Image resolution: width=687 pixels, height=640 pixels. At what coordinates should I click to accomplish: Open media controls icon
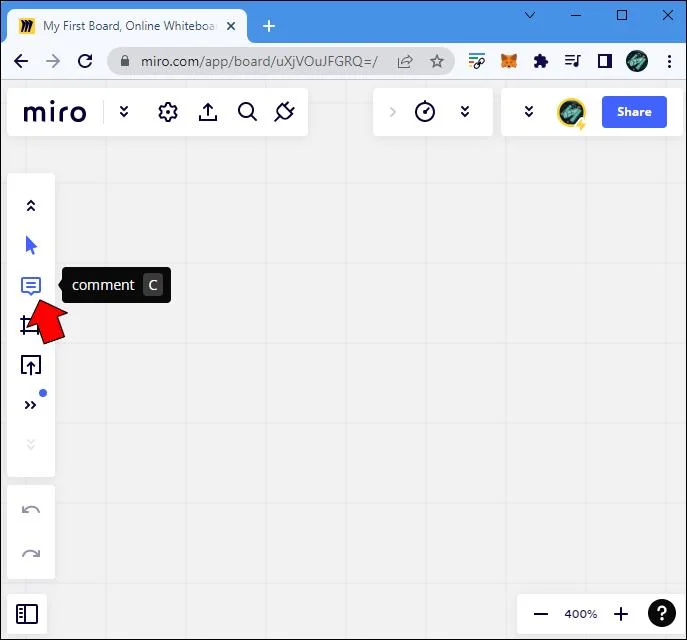tap(573, 61)
